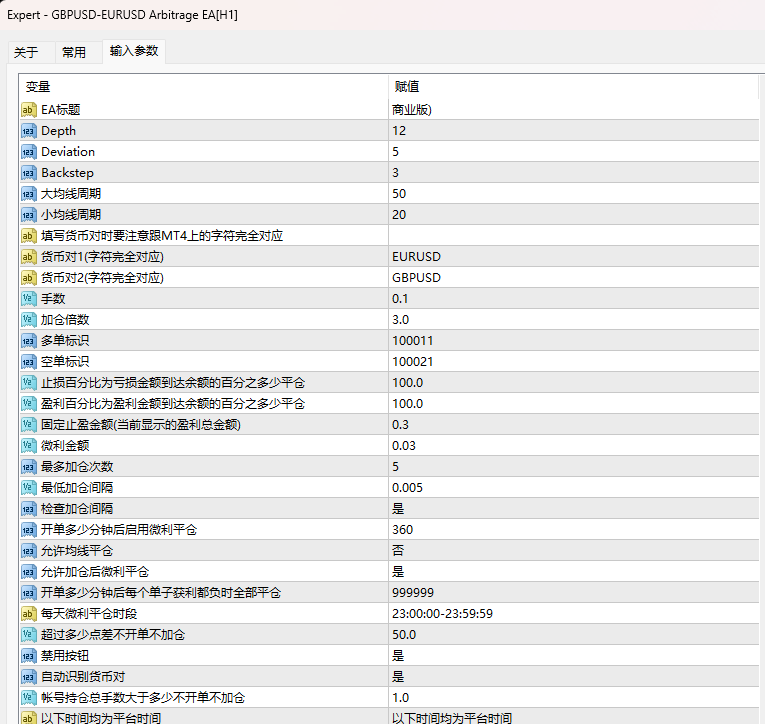Click the integer icon beside 大均线周期
This screenshot has height=724, width=765.
29,194
